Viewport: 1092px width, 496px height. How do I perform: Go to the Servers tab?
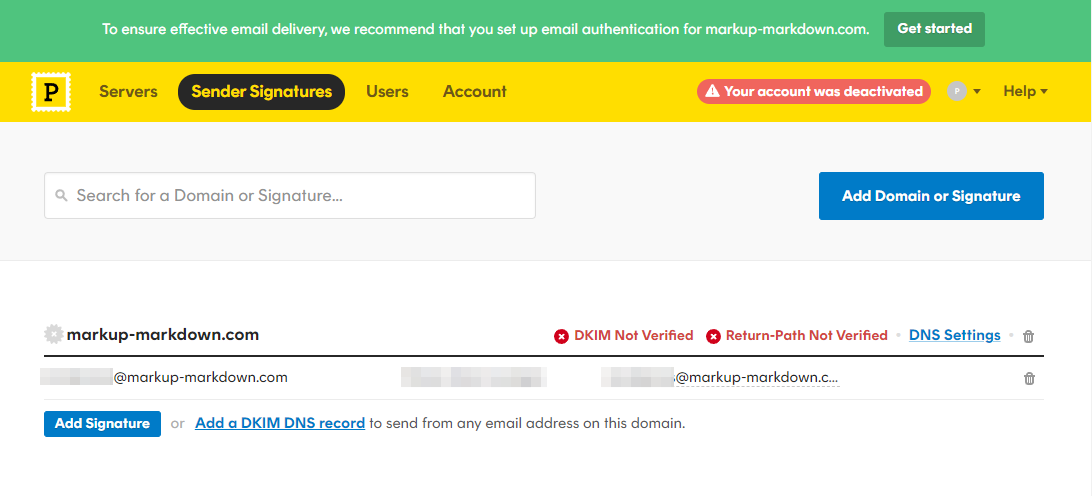pos(128,92)
